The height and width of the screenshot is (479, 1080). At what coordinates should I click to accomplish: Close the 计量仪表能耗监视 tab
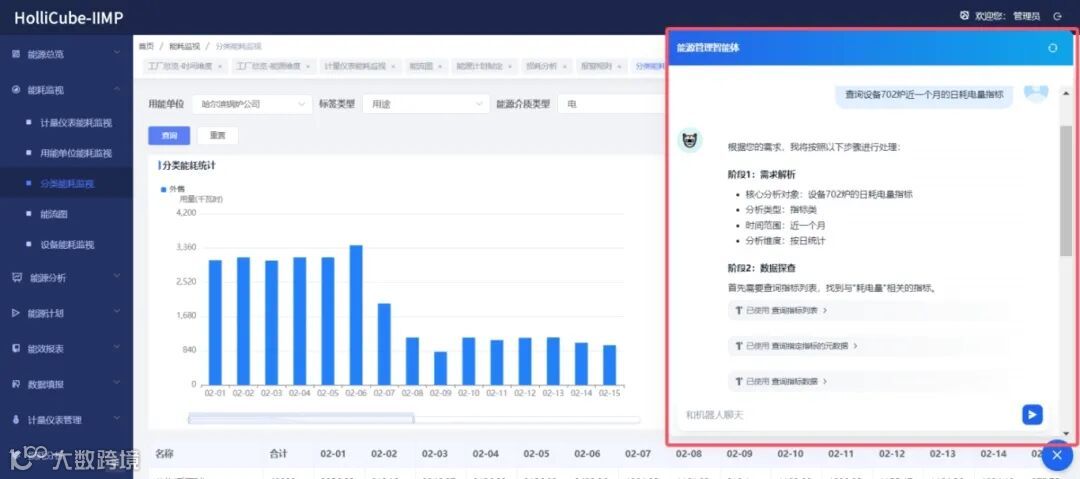393,66
